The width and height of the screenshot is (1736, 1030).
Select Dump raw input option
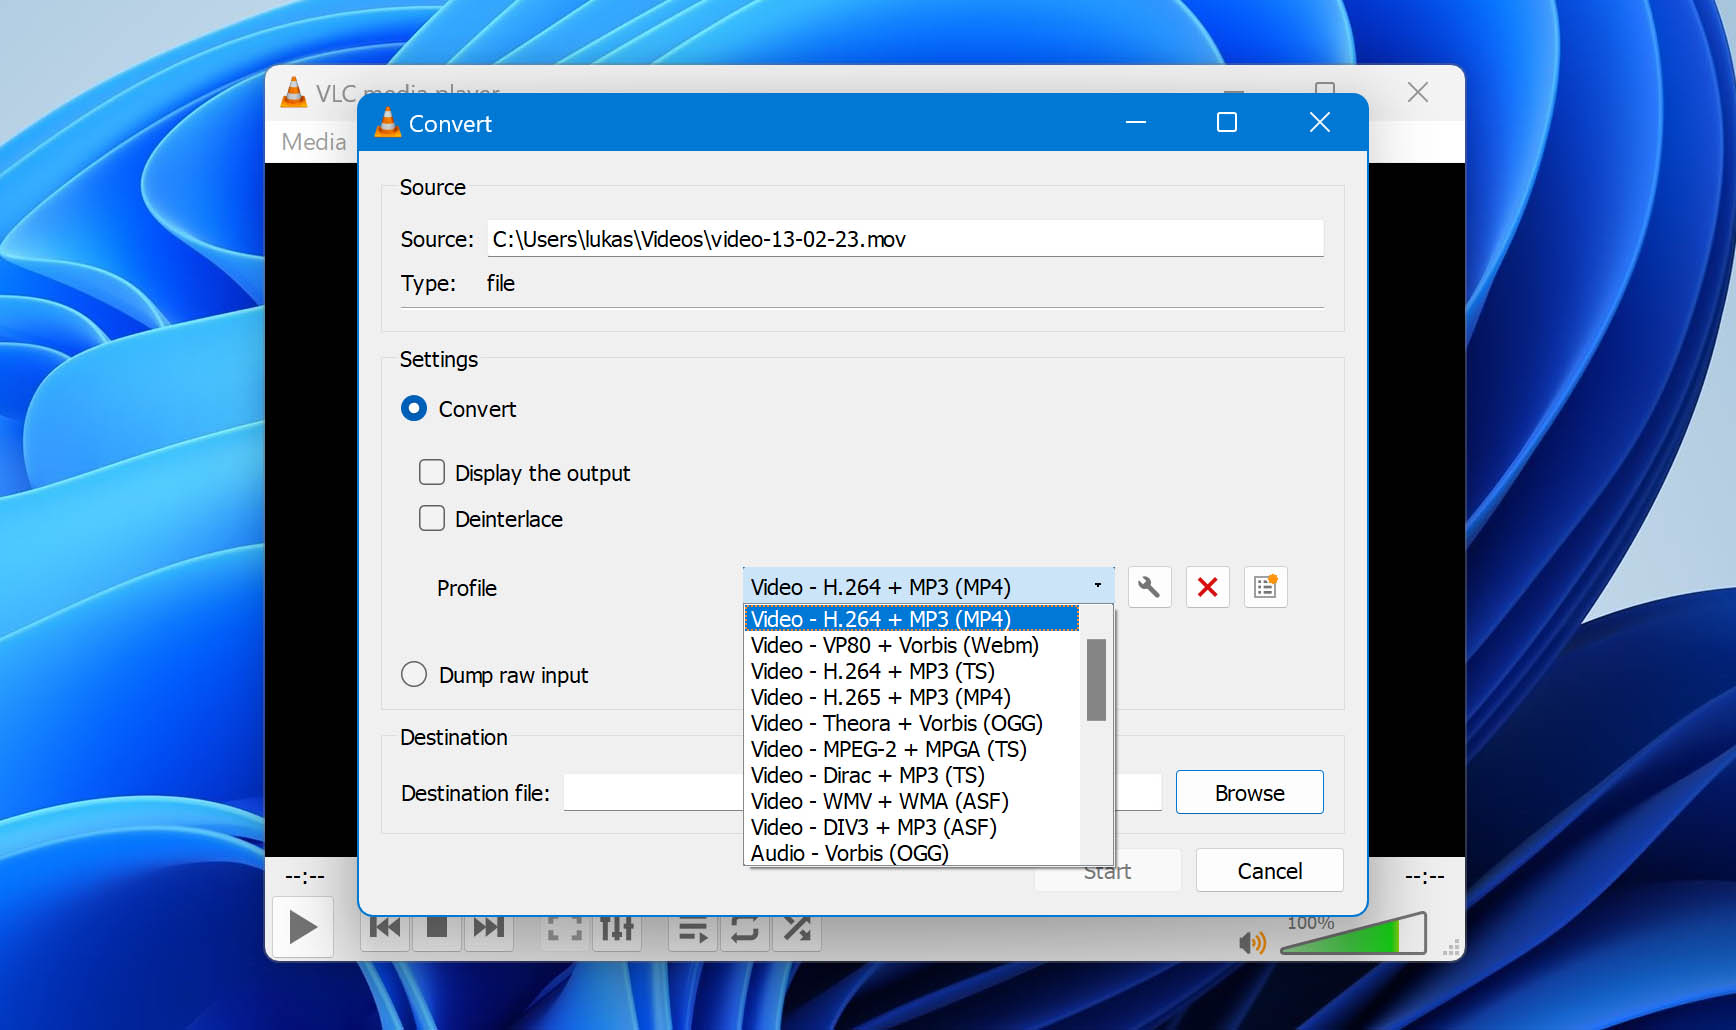[414, 674]
